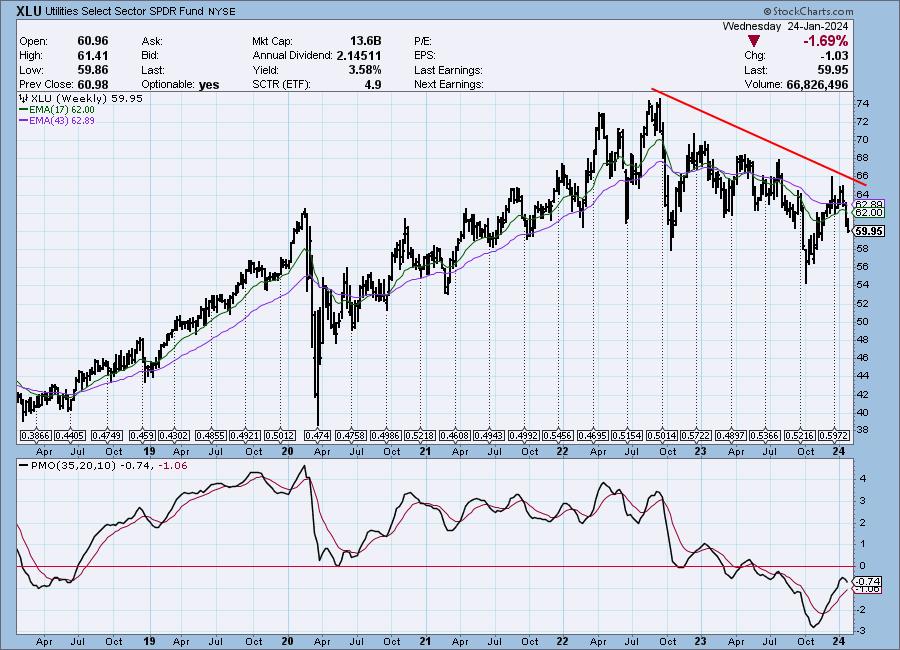Click the 'Last Earnings:' label

point(448,70)
